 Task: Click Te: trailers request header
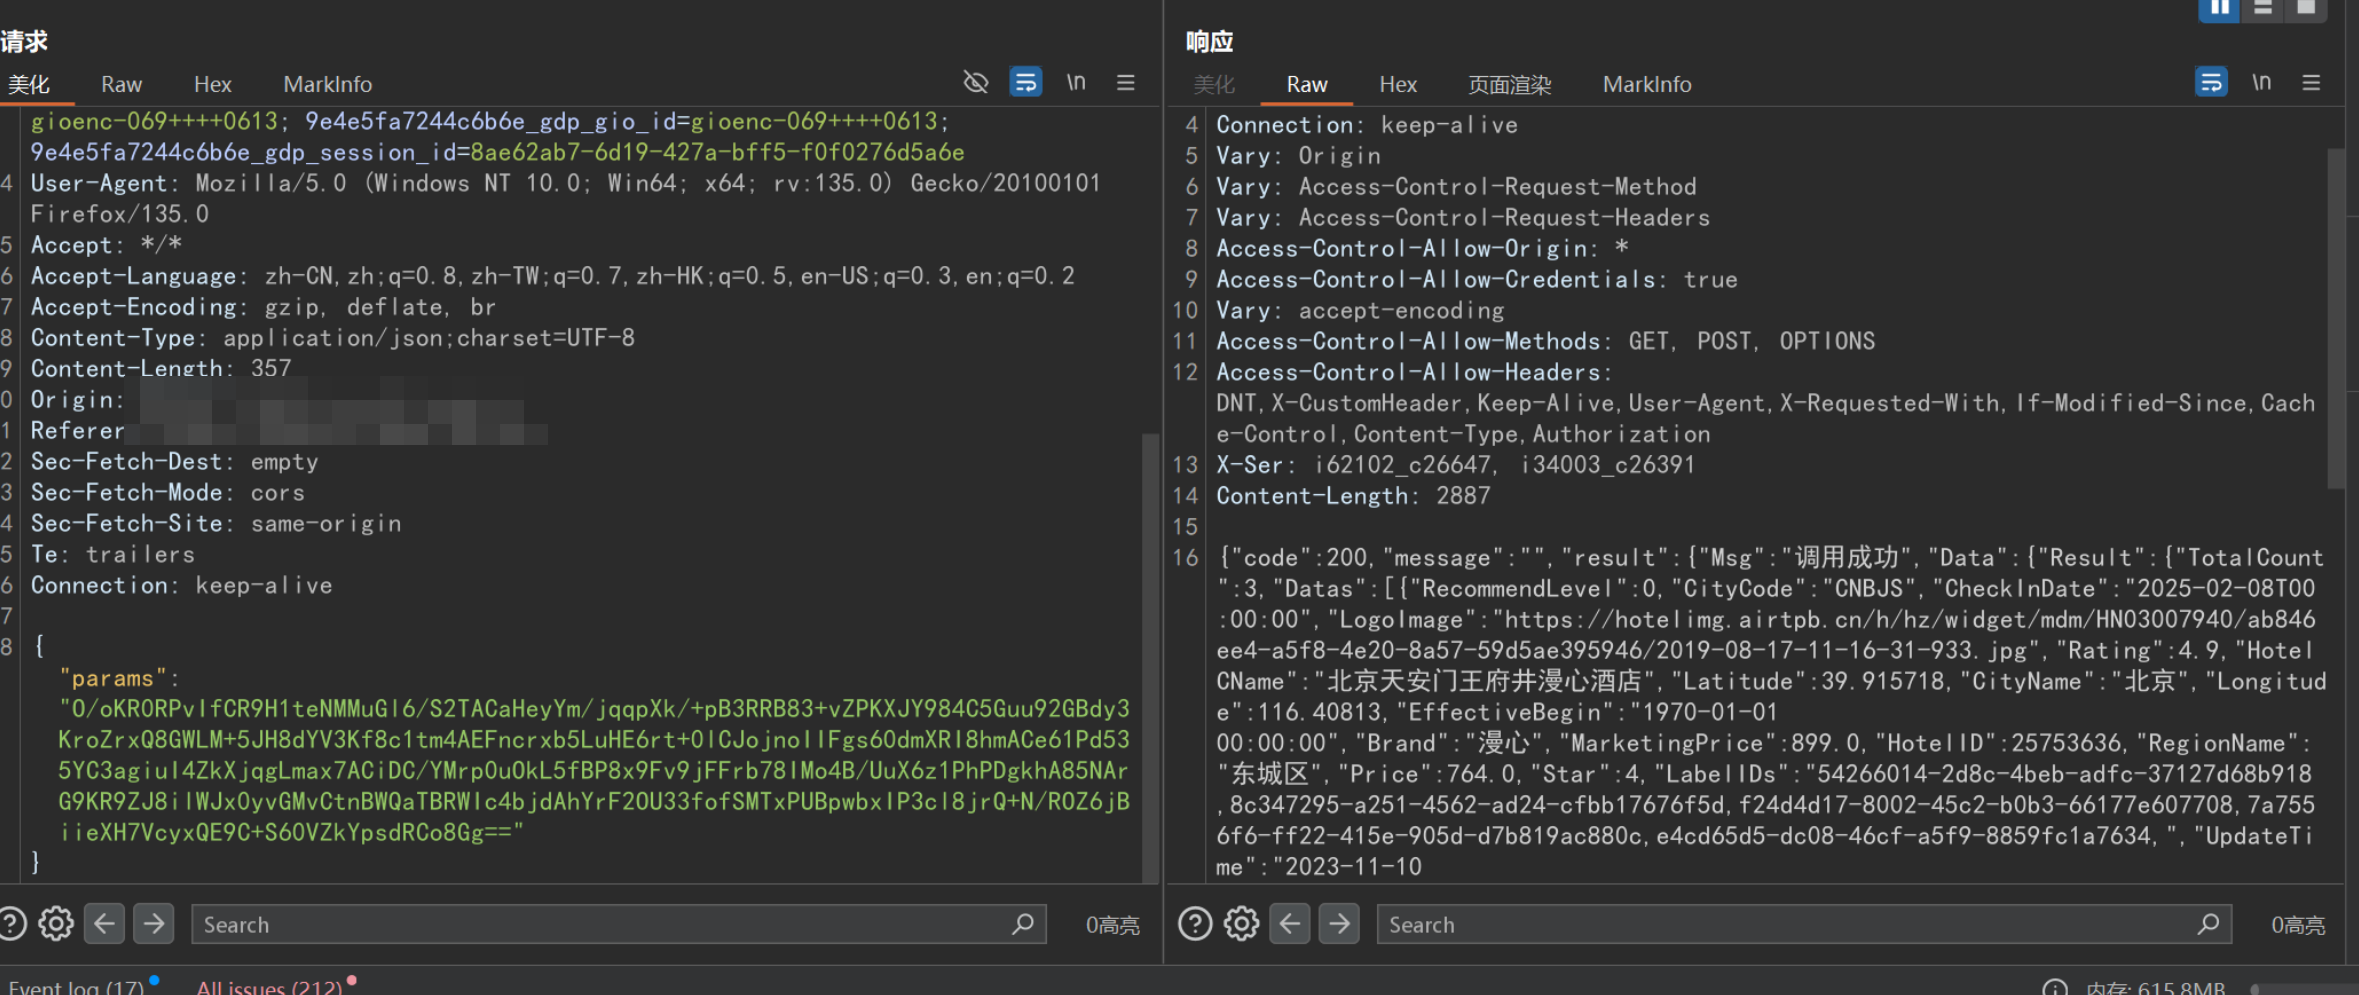(x=112, y=554)
